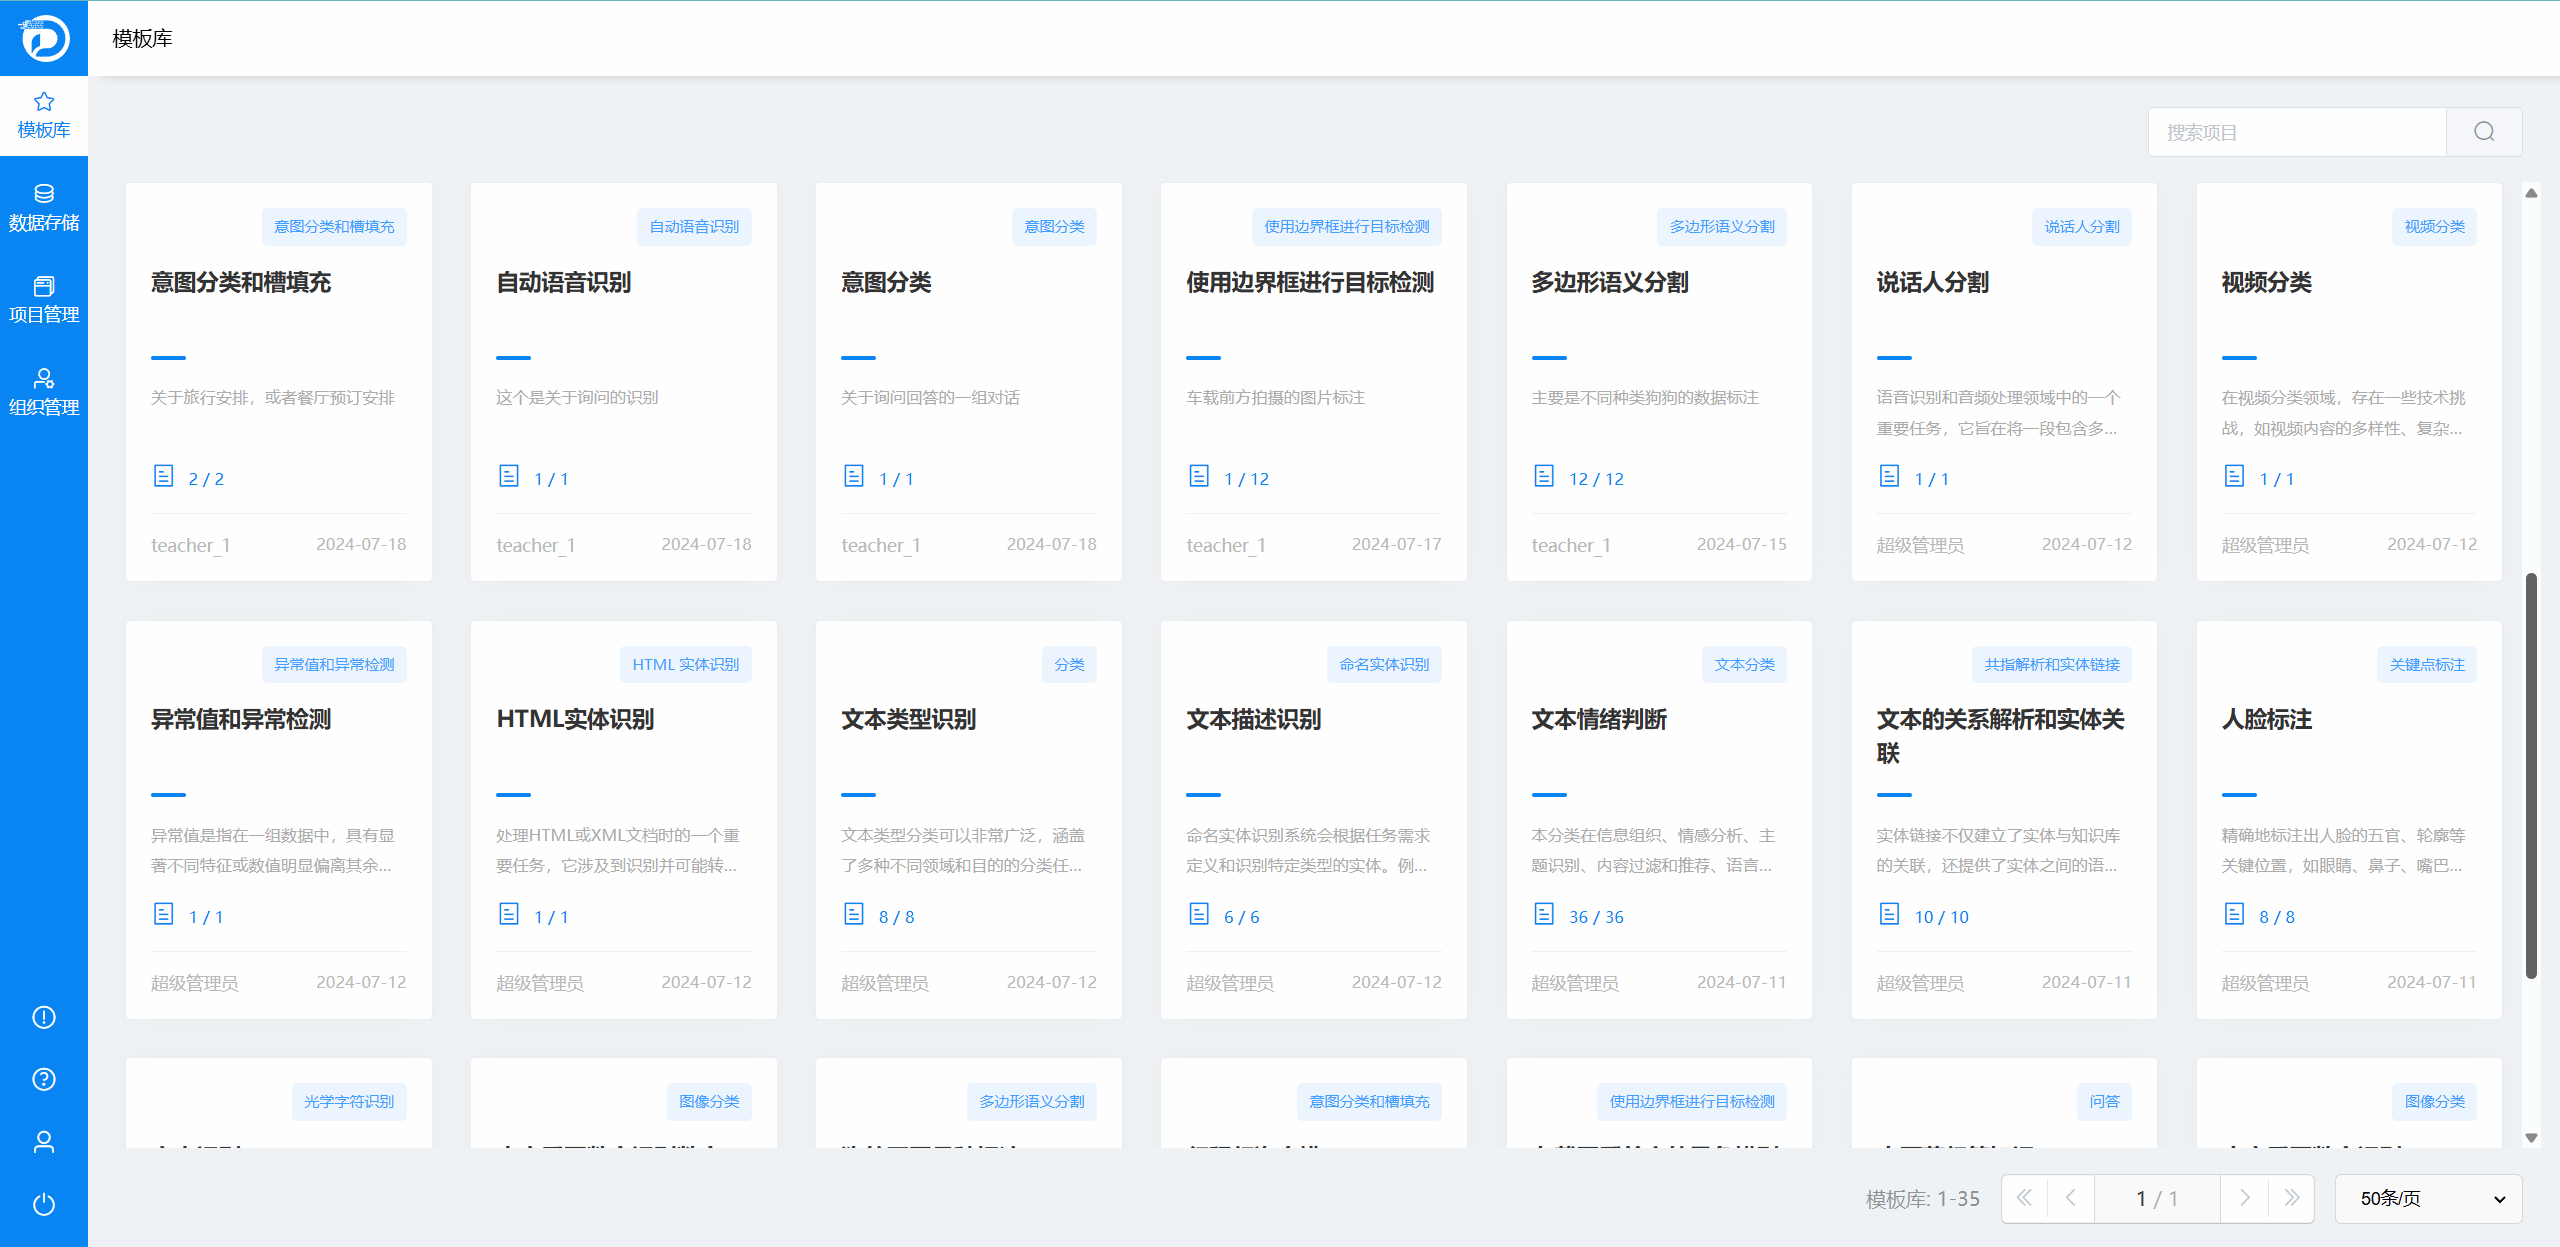Go to 组织管理 sidebar item
Image resolution: width=2560 pixels, height=1247 pixels.
click(44, 393)
